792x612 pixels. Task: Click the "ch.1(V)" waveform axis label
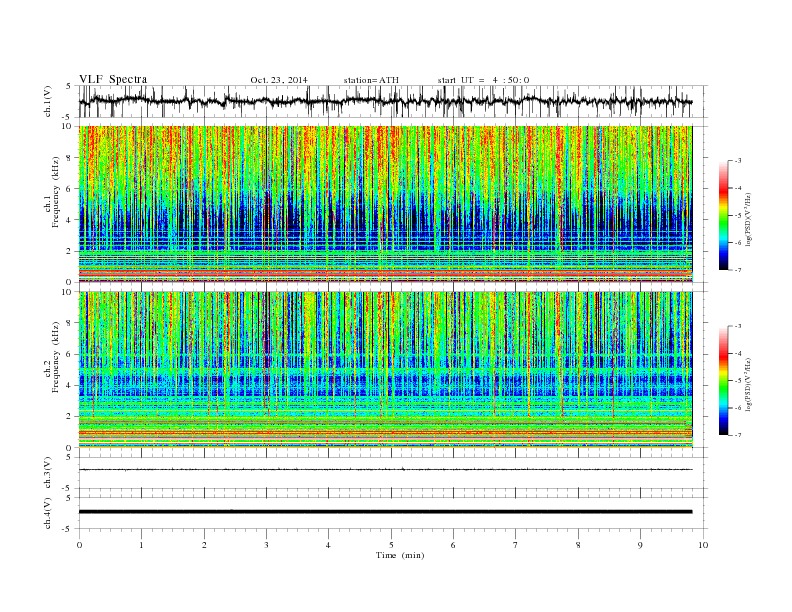tap(47, 101)
